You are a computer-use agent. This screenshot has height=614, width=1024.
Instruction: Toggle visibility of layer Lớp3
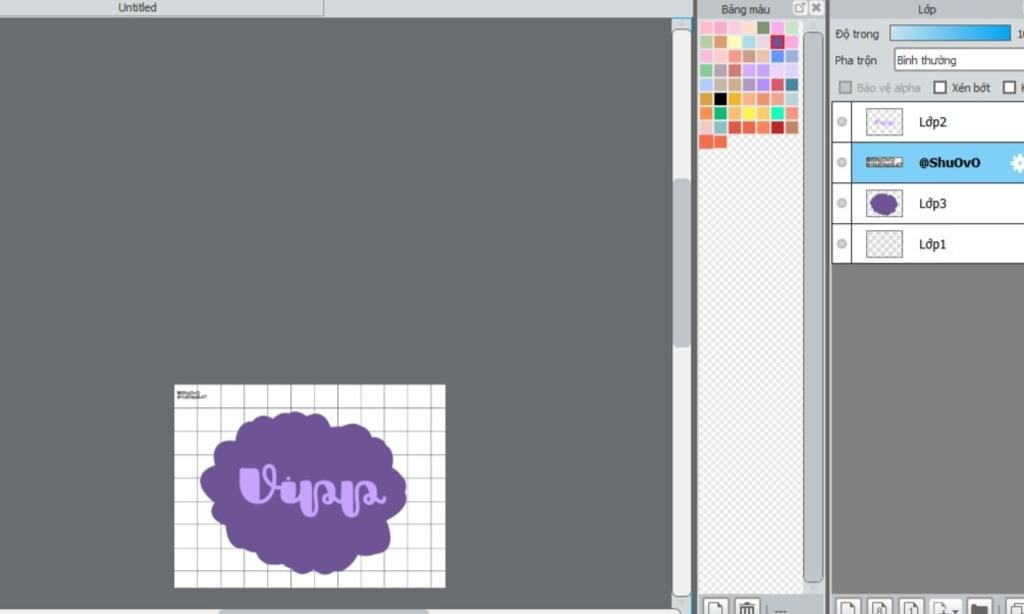pyautogui.click(x=842, y=203)
